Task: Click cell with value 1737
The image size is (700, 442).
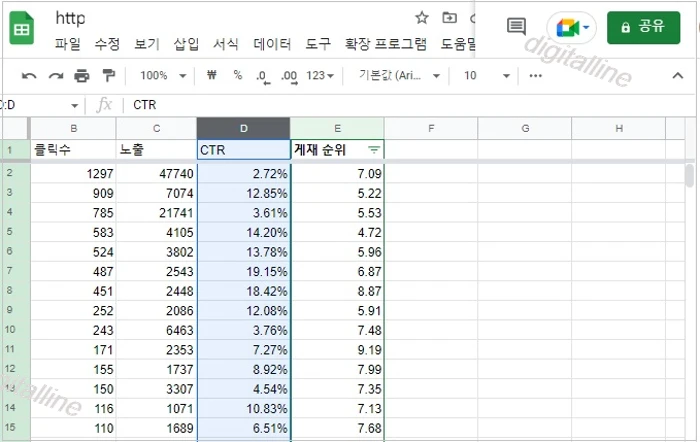Action: (156, 369)
